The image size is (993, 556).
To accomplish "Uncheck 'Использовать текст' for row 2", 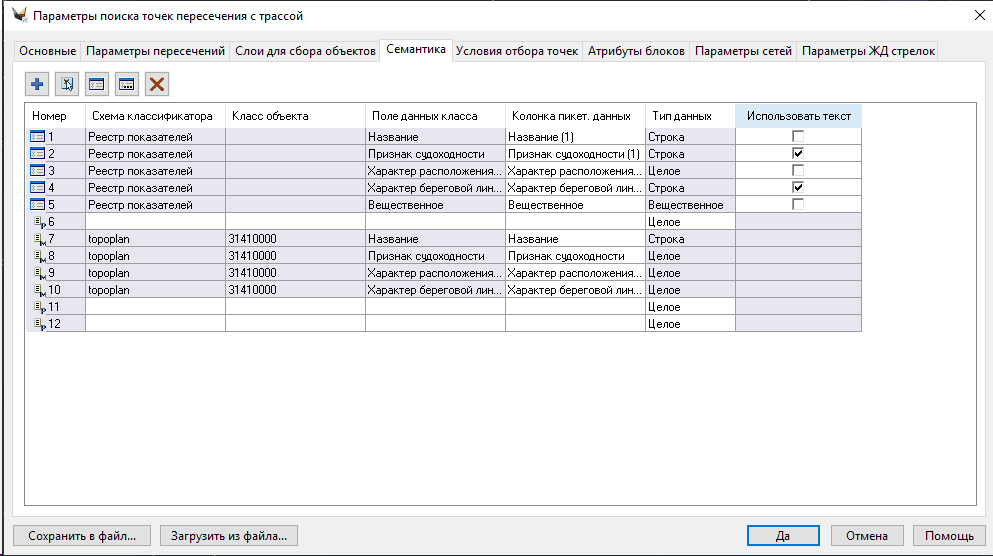I will coord(798,153).
